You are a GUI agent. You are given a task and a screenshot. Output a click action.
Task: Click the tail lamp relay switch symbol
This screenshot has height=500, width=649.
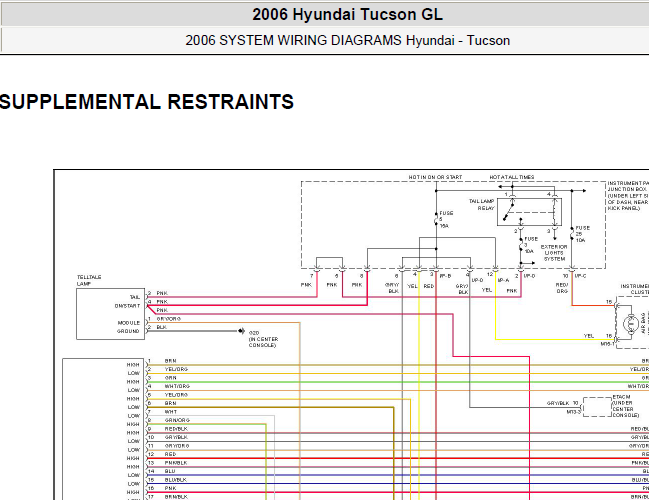pos(529,212)
